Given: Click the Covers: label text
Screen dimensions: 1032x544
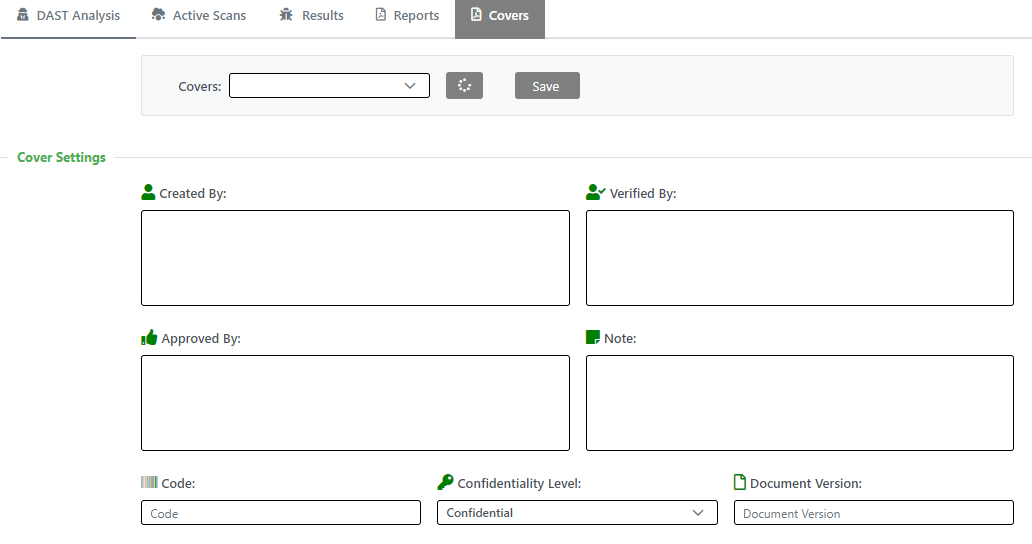Looking at the screenshot, I should [199, 86].
